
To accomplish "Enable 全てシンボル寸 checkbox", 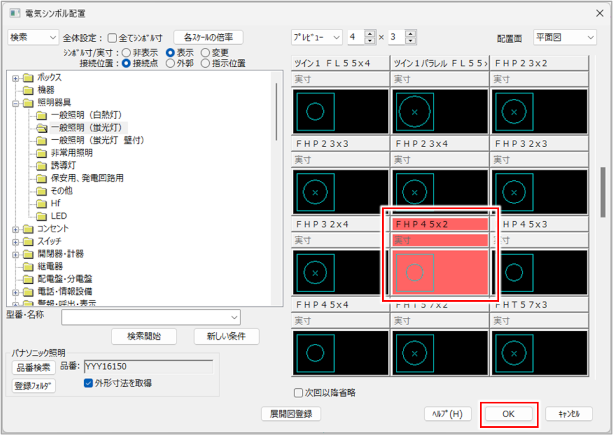I will click(x=112, y=37).
